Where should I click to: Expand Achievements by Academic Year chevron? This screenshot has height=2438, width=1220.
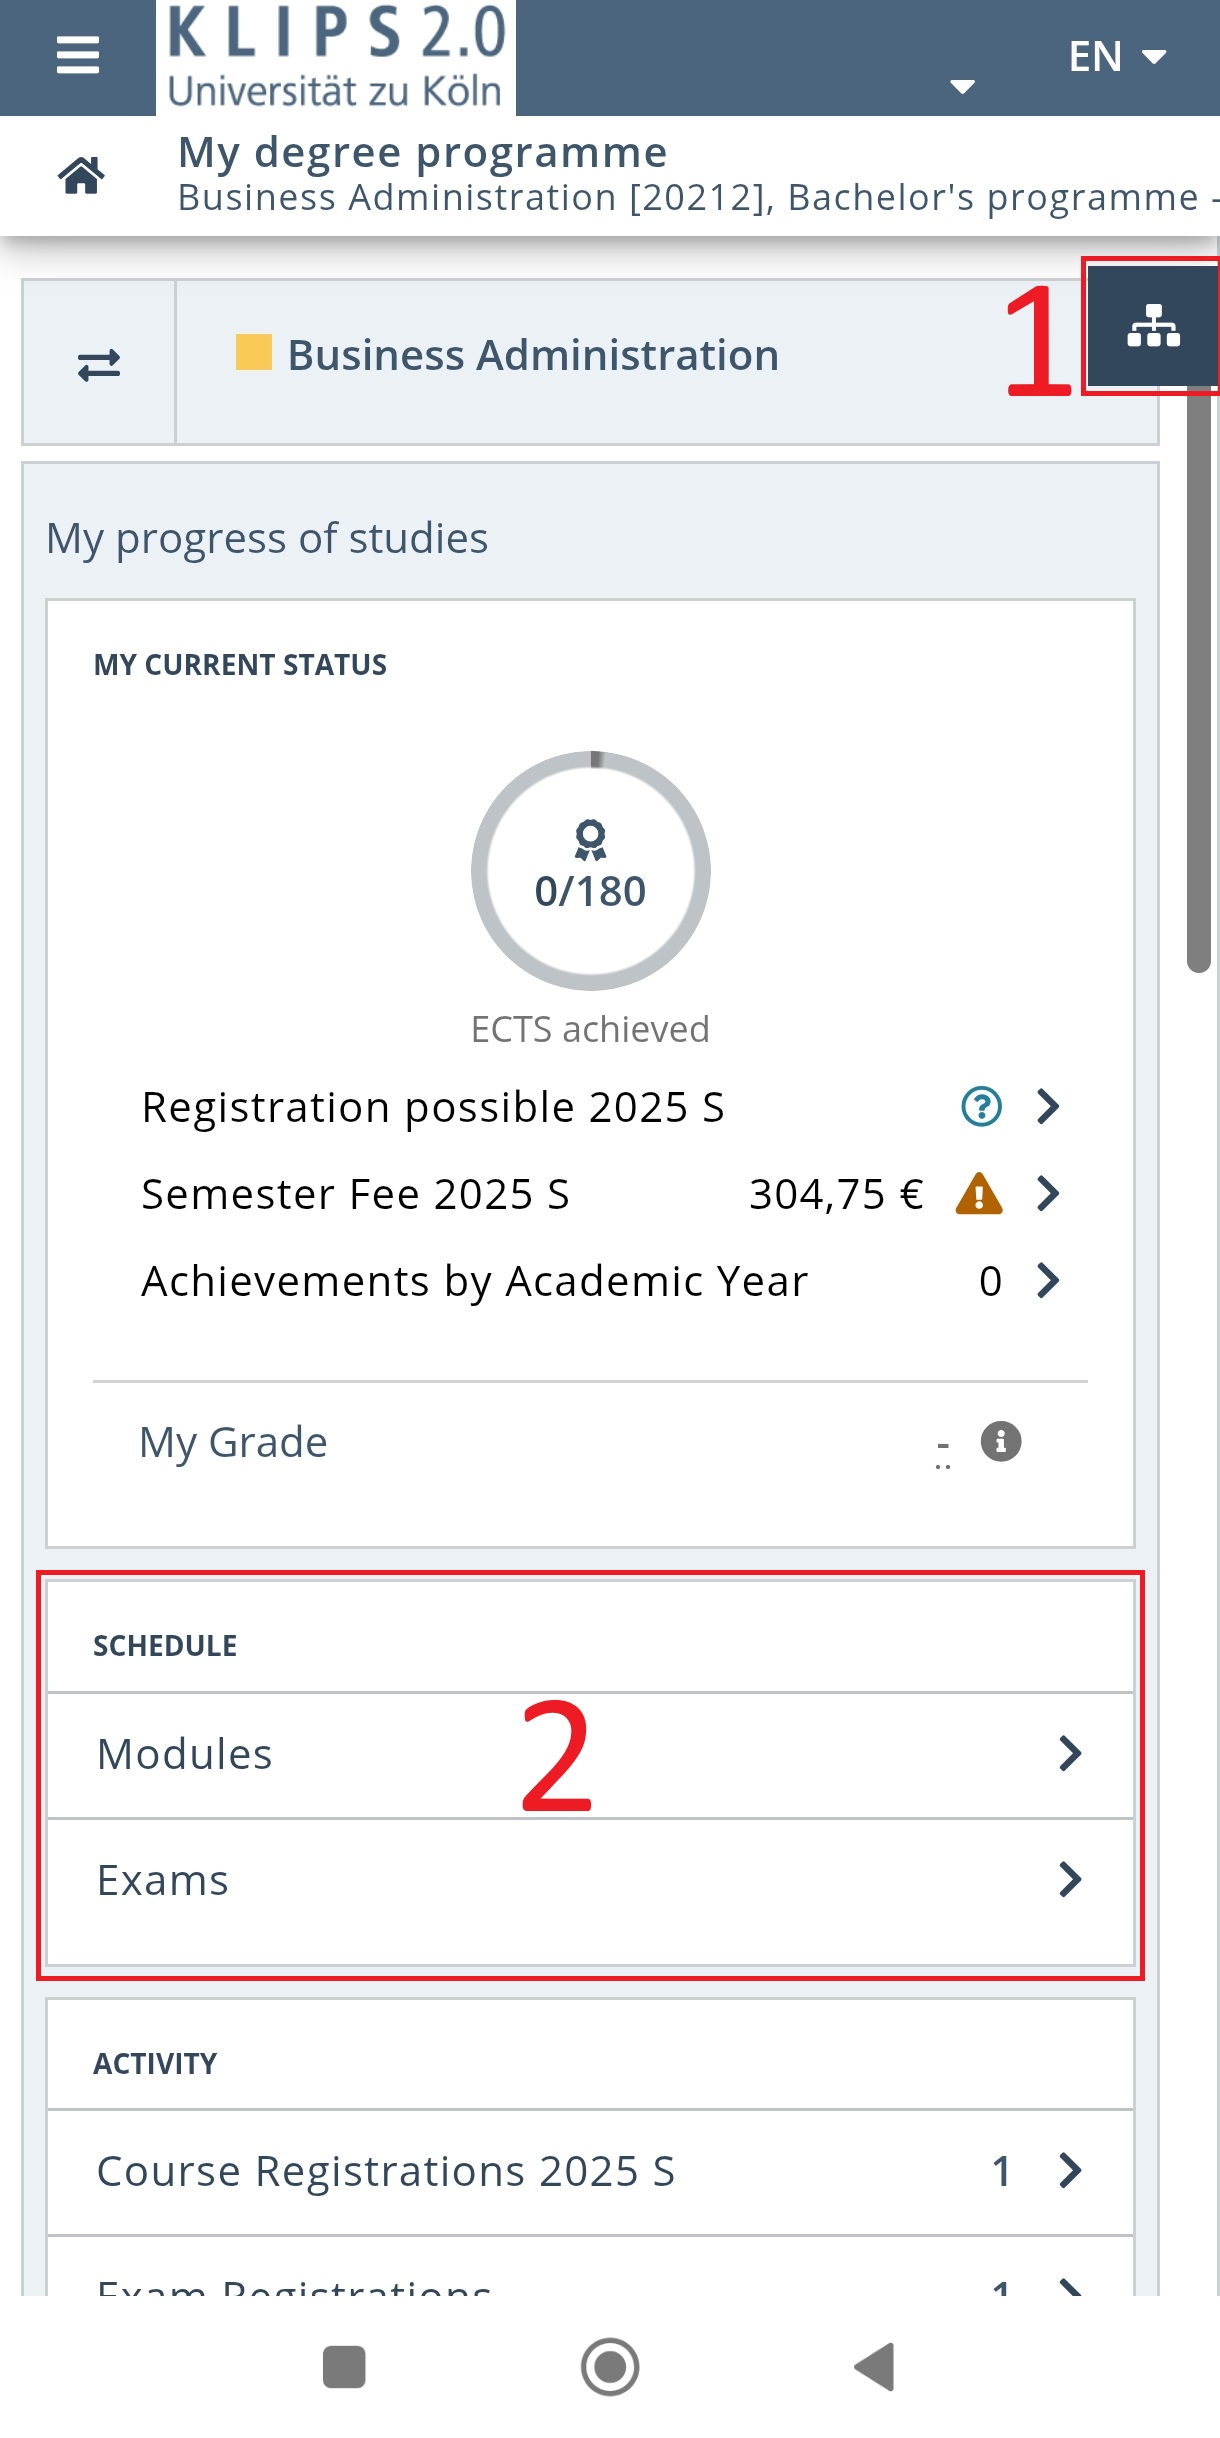tap(1048, 1280)
